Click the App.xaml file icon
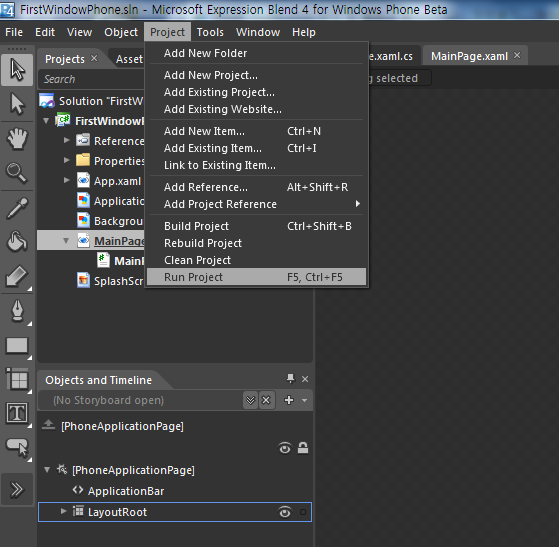The height and width of the screenshot is (547, 559). pyautogui.click(x=83, y=180)
